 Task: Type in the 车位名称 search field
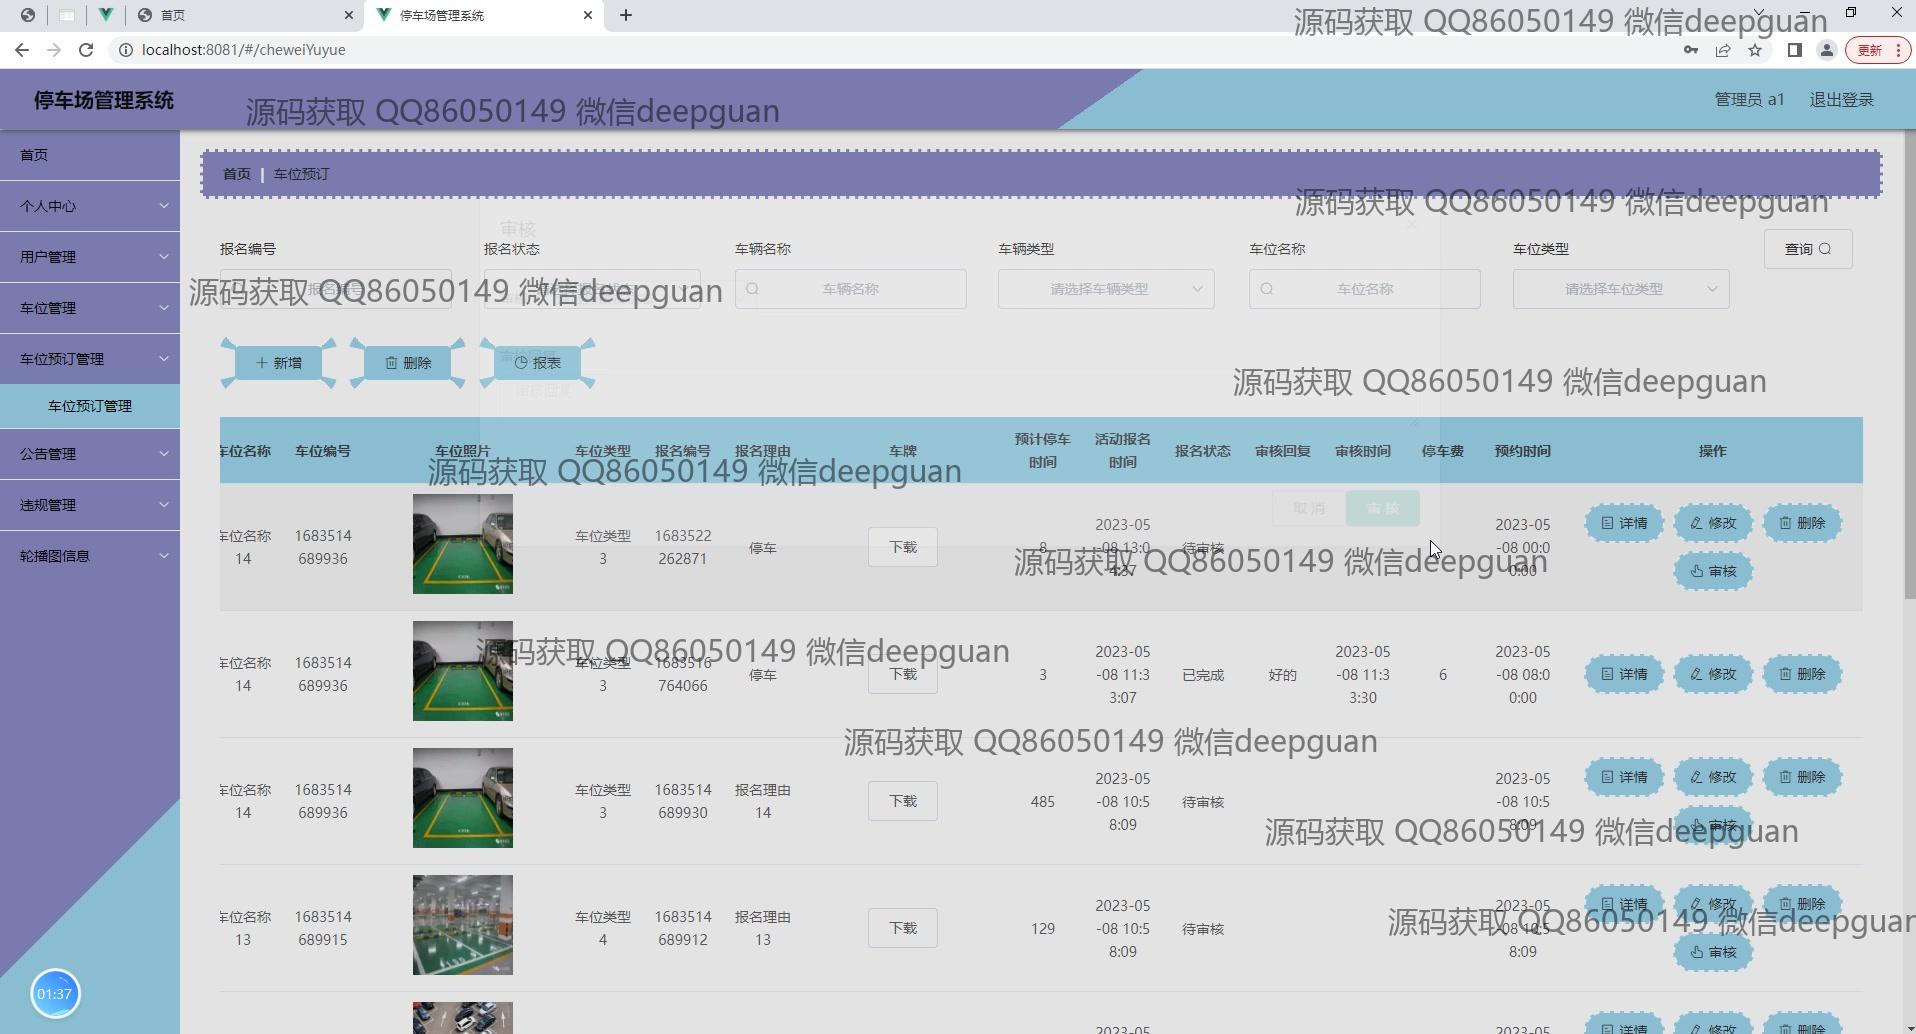(x=1365, y=289)
